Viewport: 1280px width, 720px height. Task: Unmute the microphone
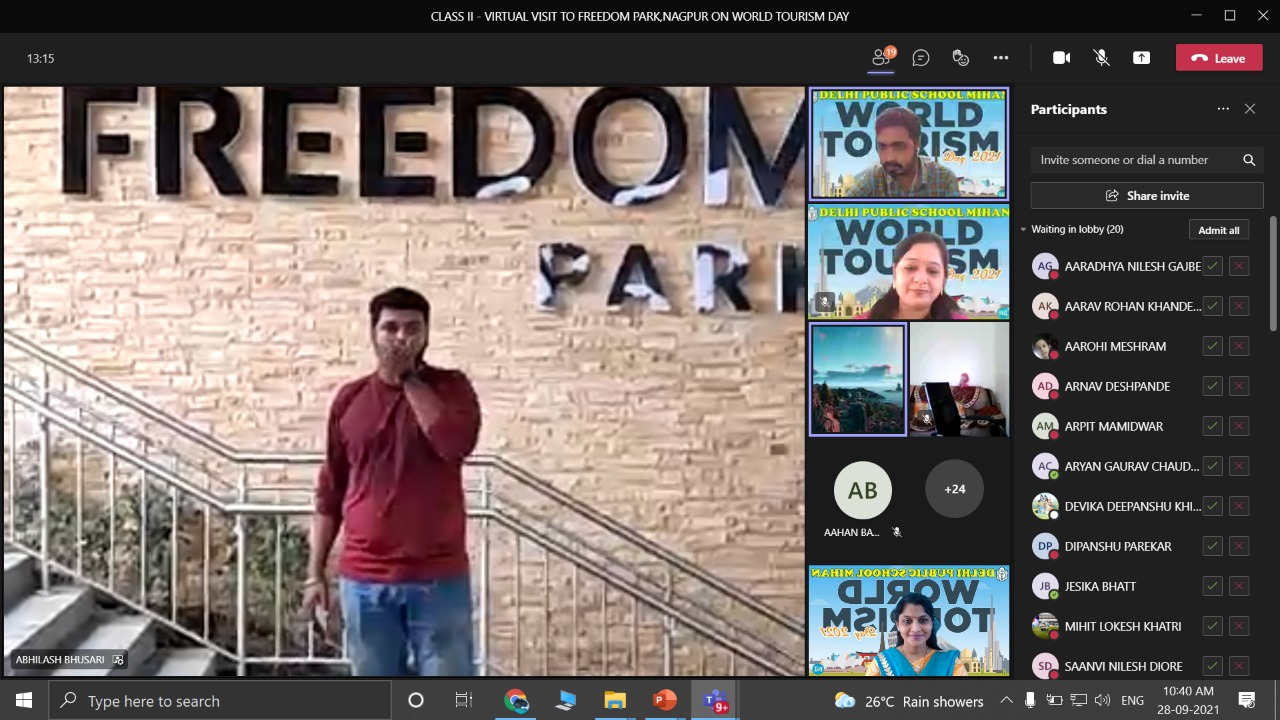pos(1101,58)
